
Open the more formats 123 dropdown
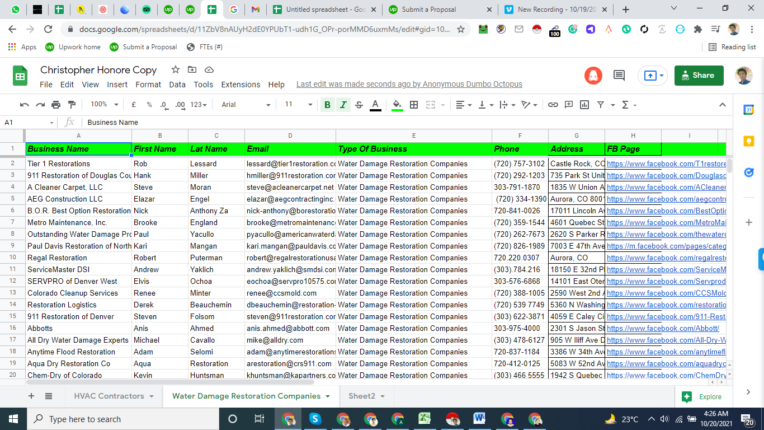tap(198, 105)
